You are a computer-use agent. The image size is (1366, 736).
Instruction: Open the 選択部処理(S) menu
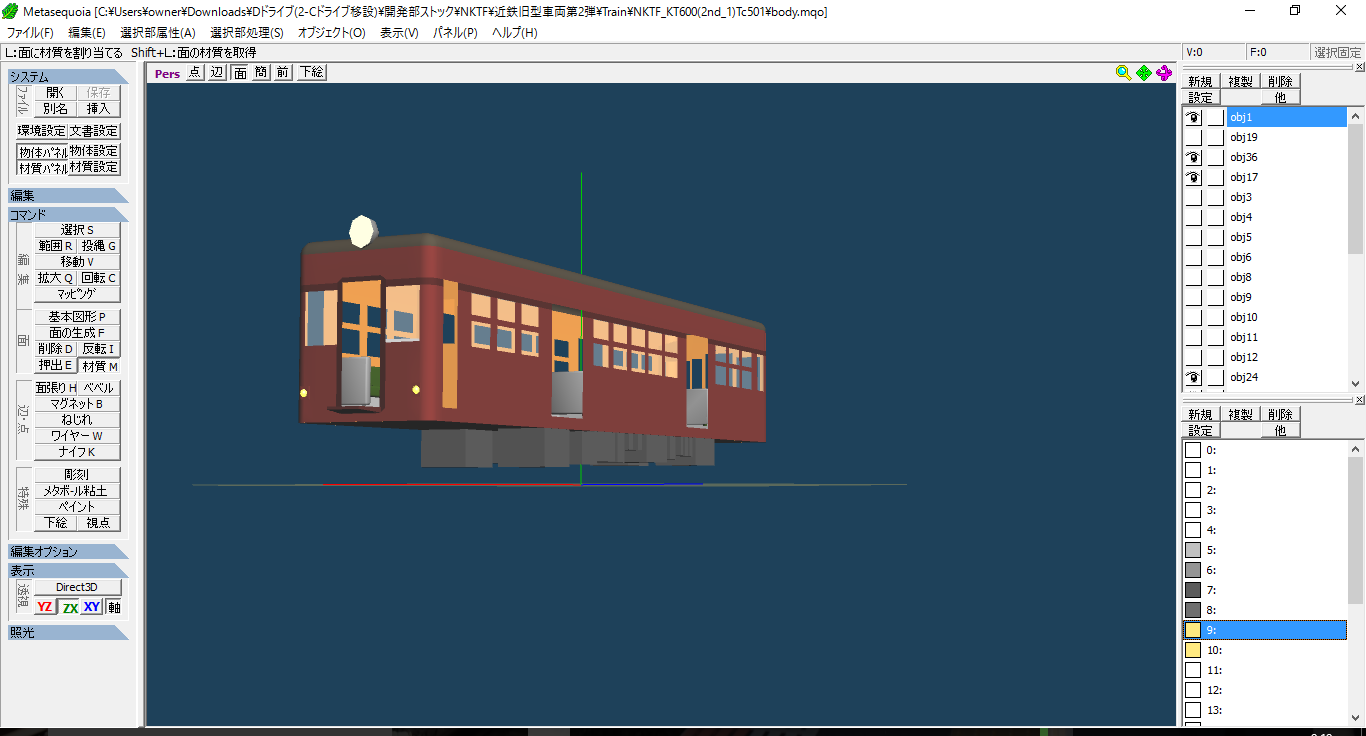[246, 33]
